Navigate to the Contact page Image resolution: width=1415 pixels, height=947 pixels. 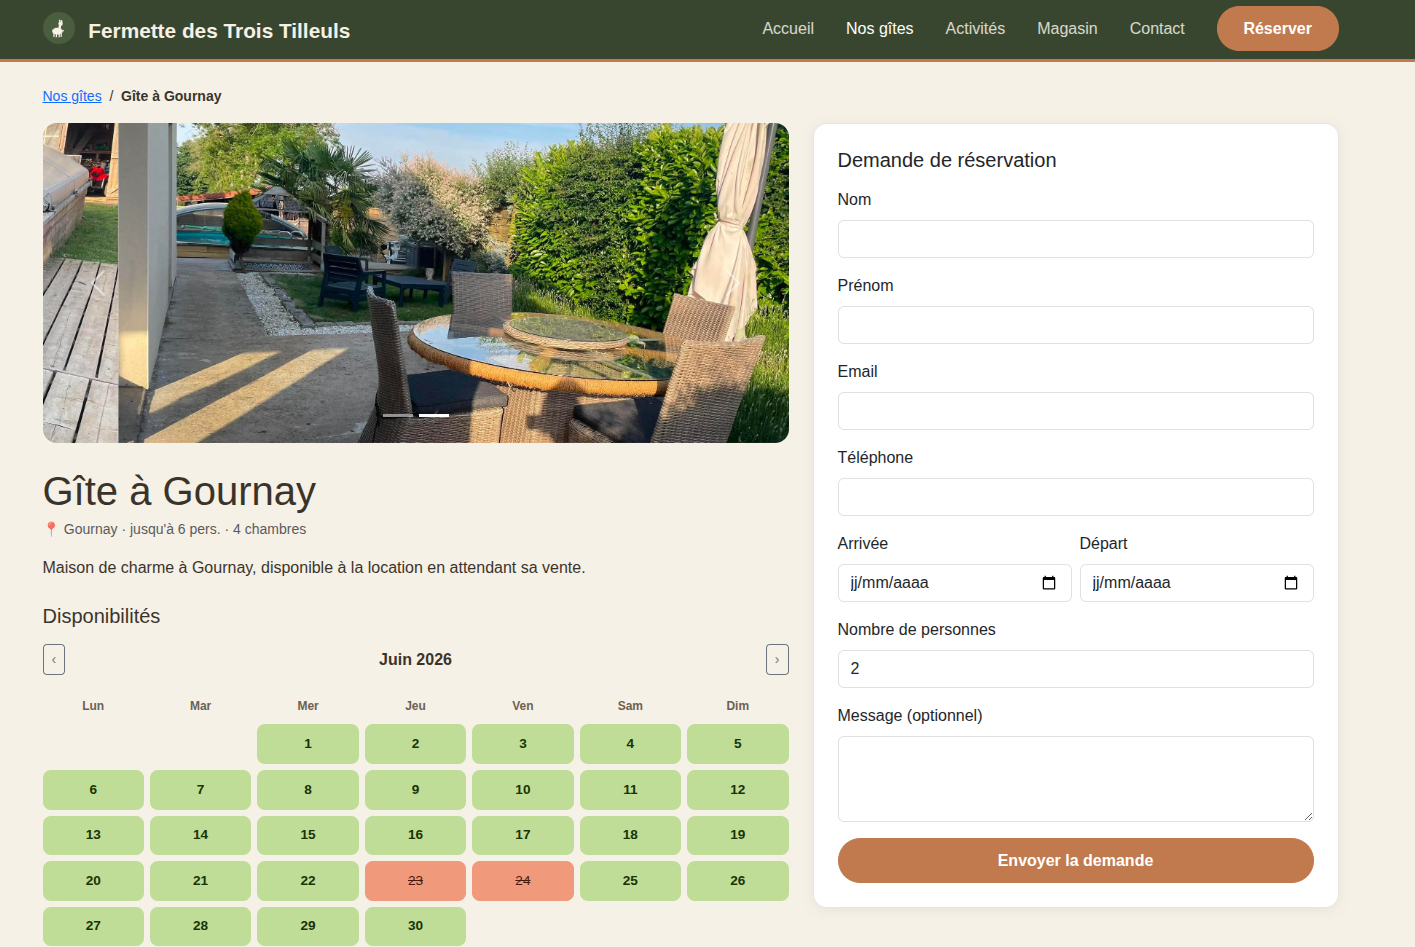pos(1157,29)
